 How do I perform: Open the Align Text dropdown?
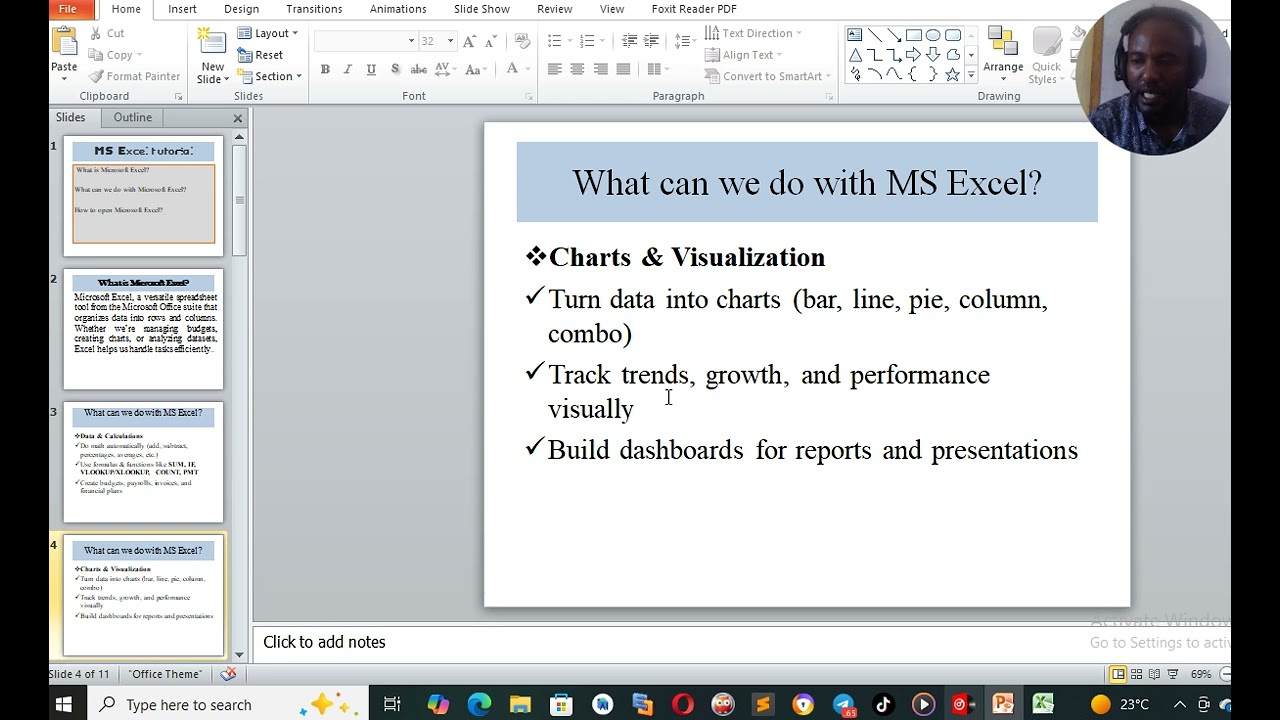pos(743,55)
